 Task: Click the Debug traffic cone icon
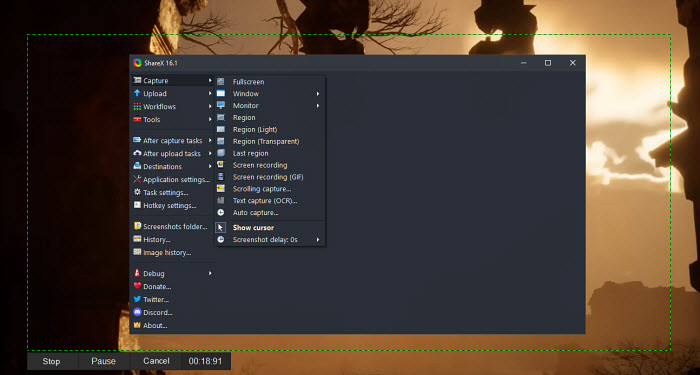pos(137,273)
